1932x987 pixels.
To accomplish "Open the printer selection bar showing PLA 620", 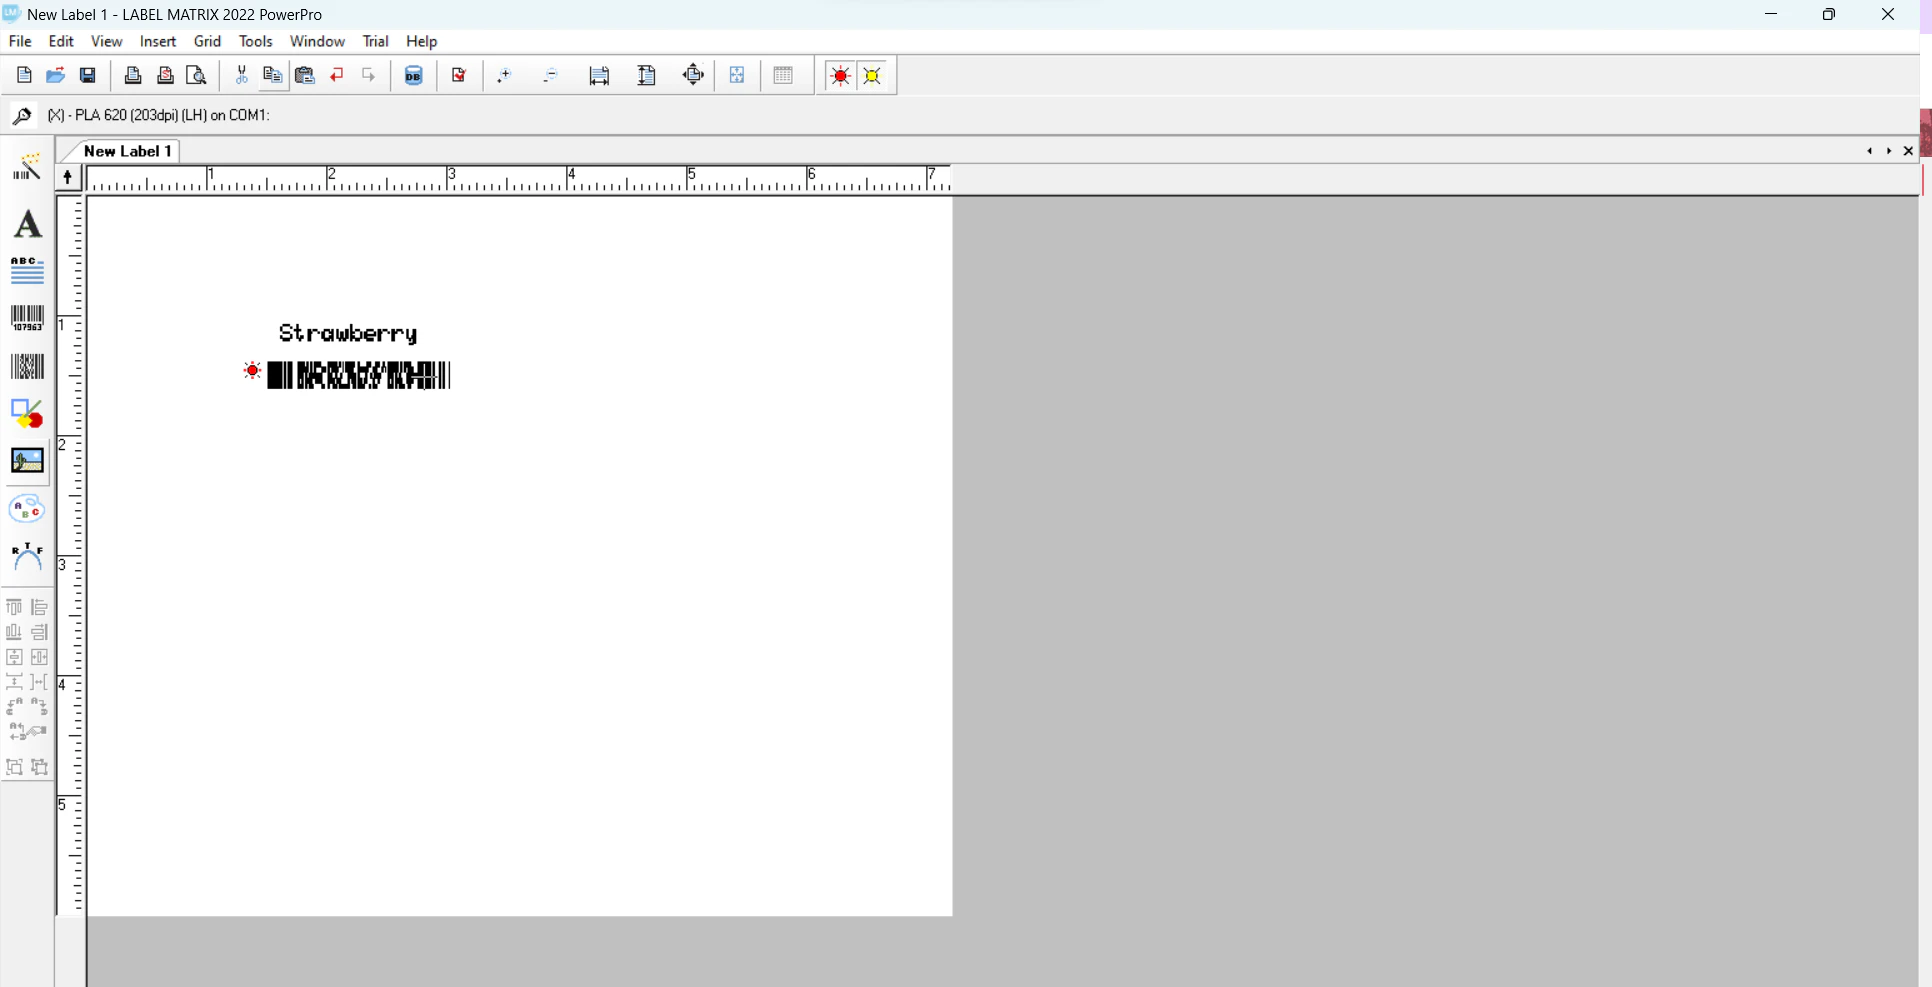I will pyautogui.click(x=160, y=115).
